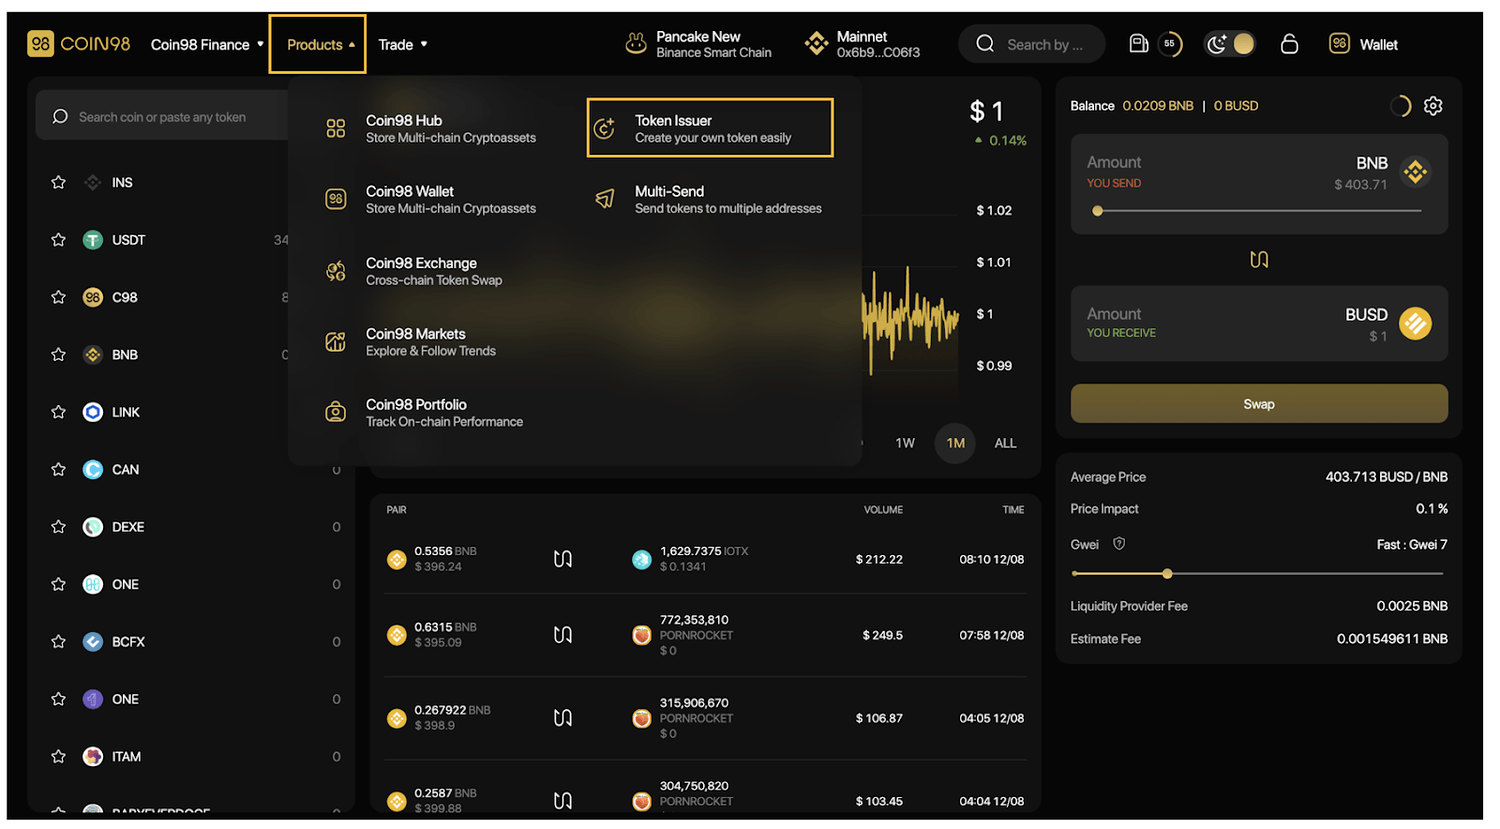This screenshot has height=829, width=1500.
Task: Click the USDT coin icon
Action: 93,240
